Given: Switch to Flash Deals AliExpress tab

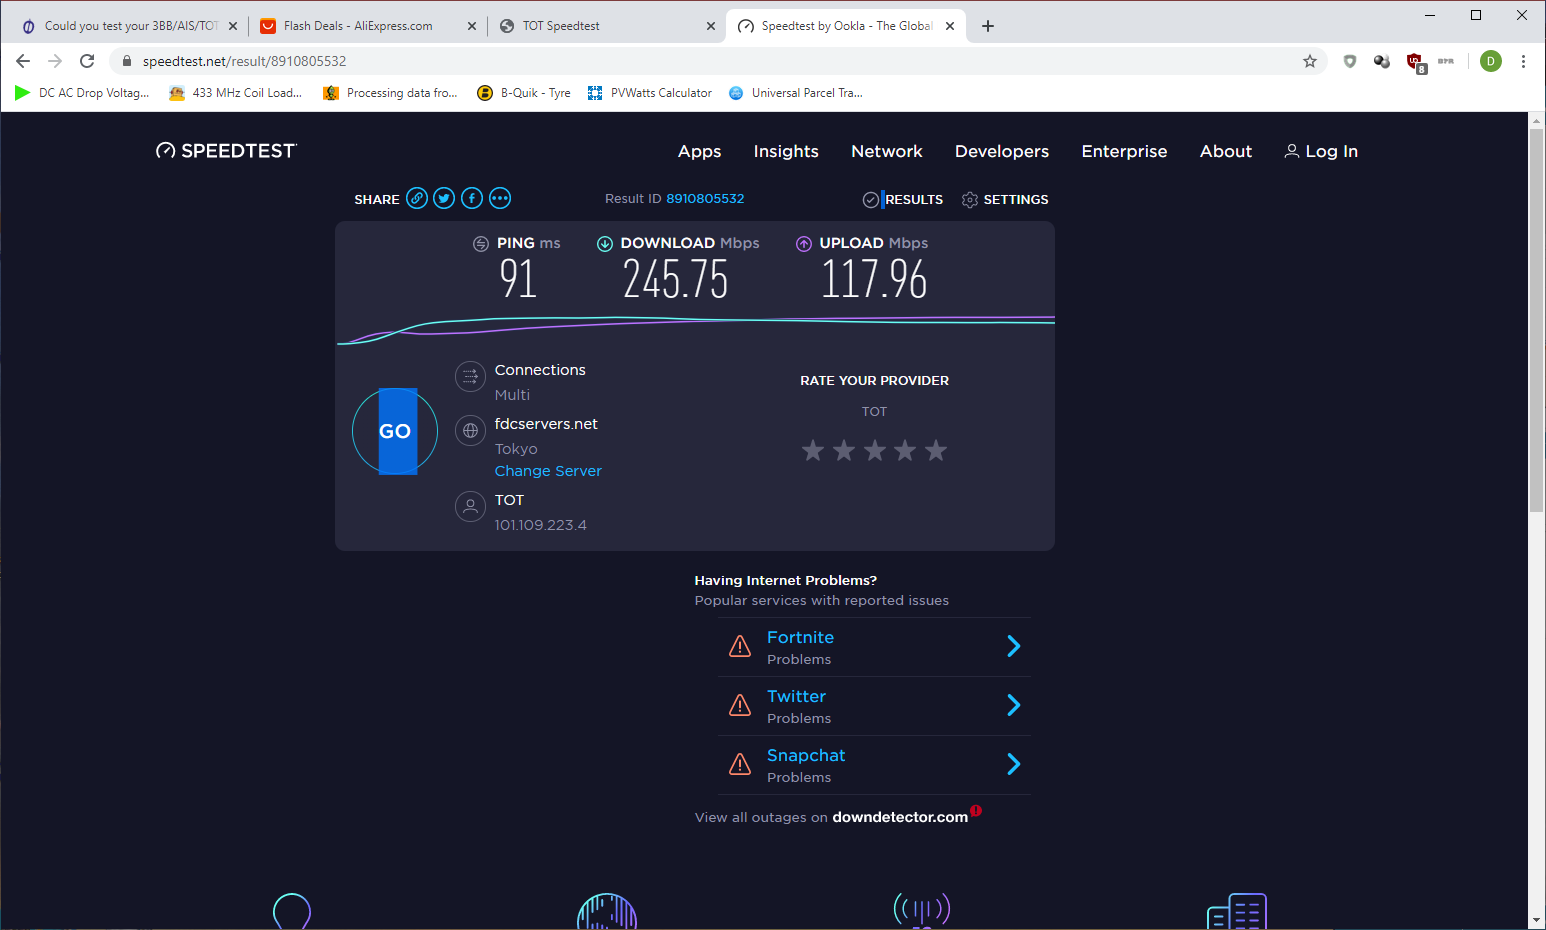Looking at the screenshot, I should point(367,26).
